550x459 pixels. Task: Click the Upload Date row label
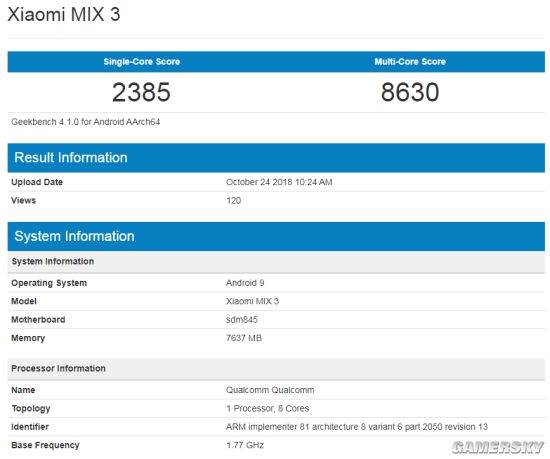click(37, 182)
